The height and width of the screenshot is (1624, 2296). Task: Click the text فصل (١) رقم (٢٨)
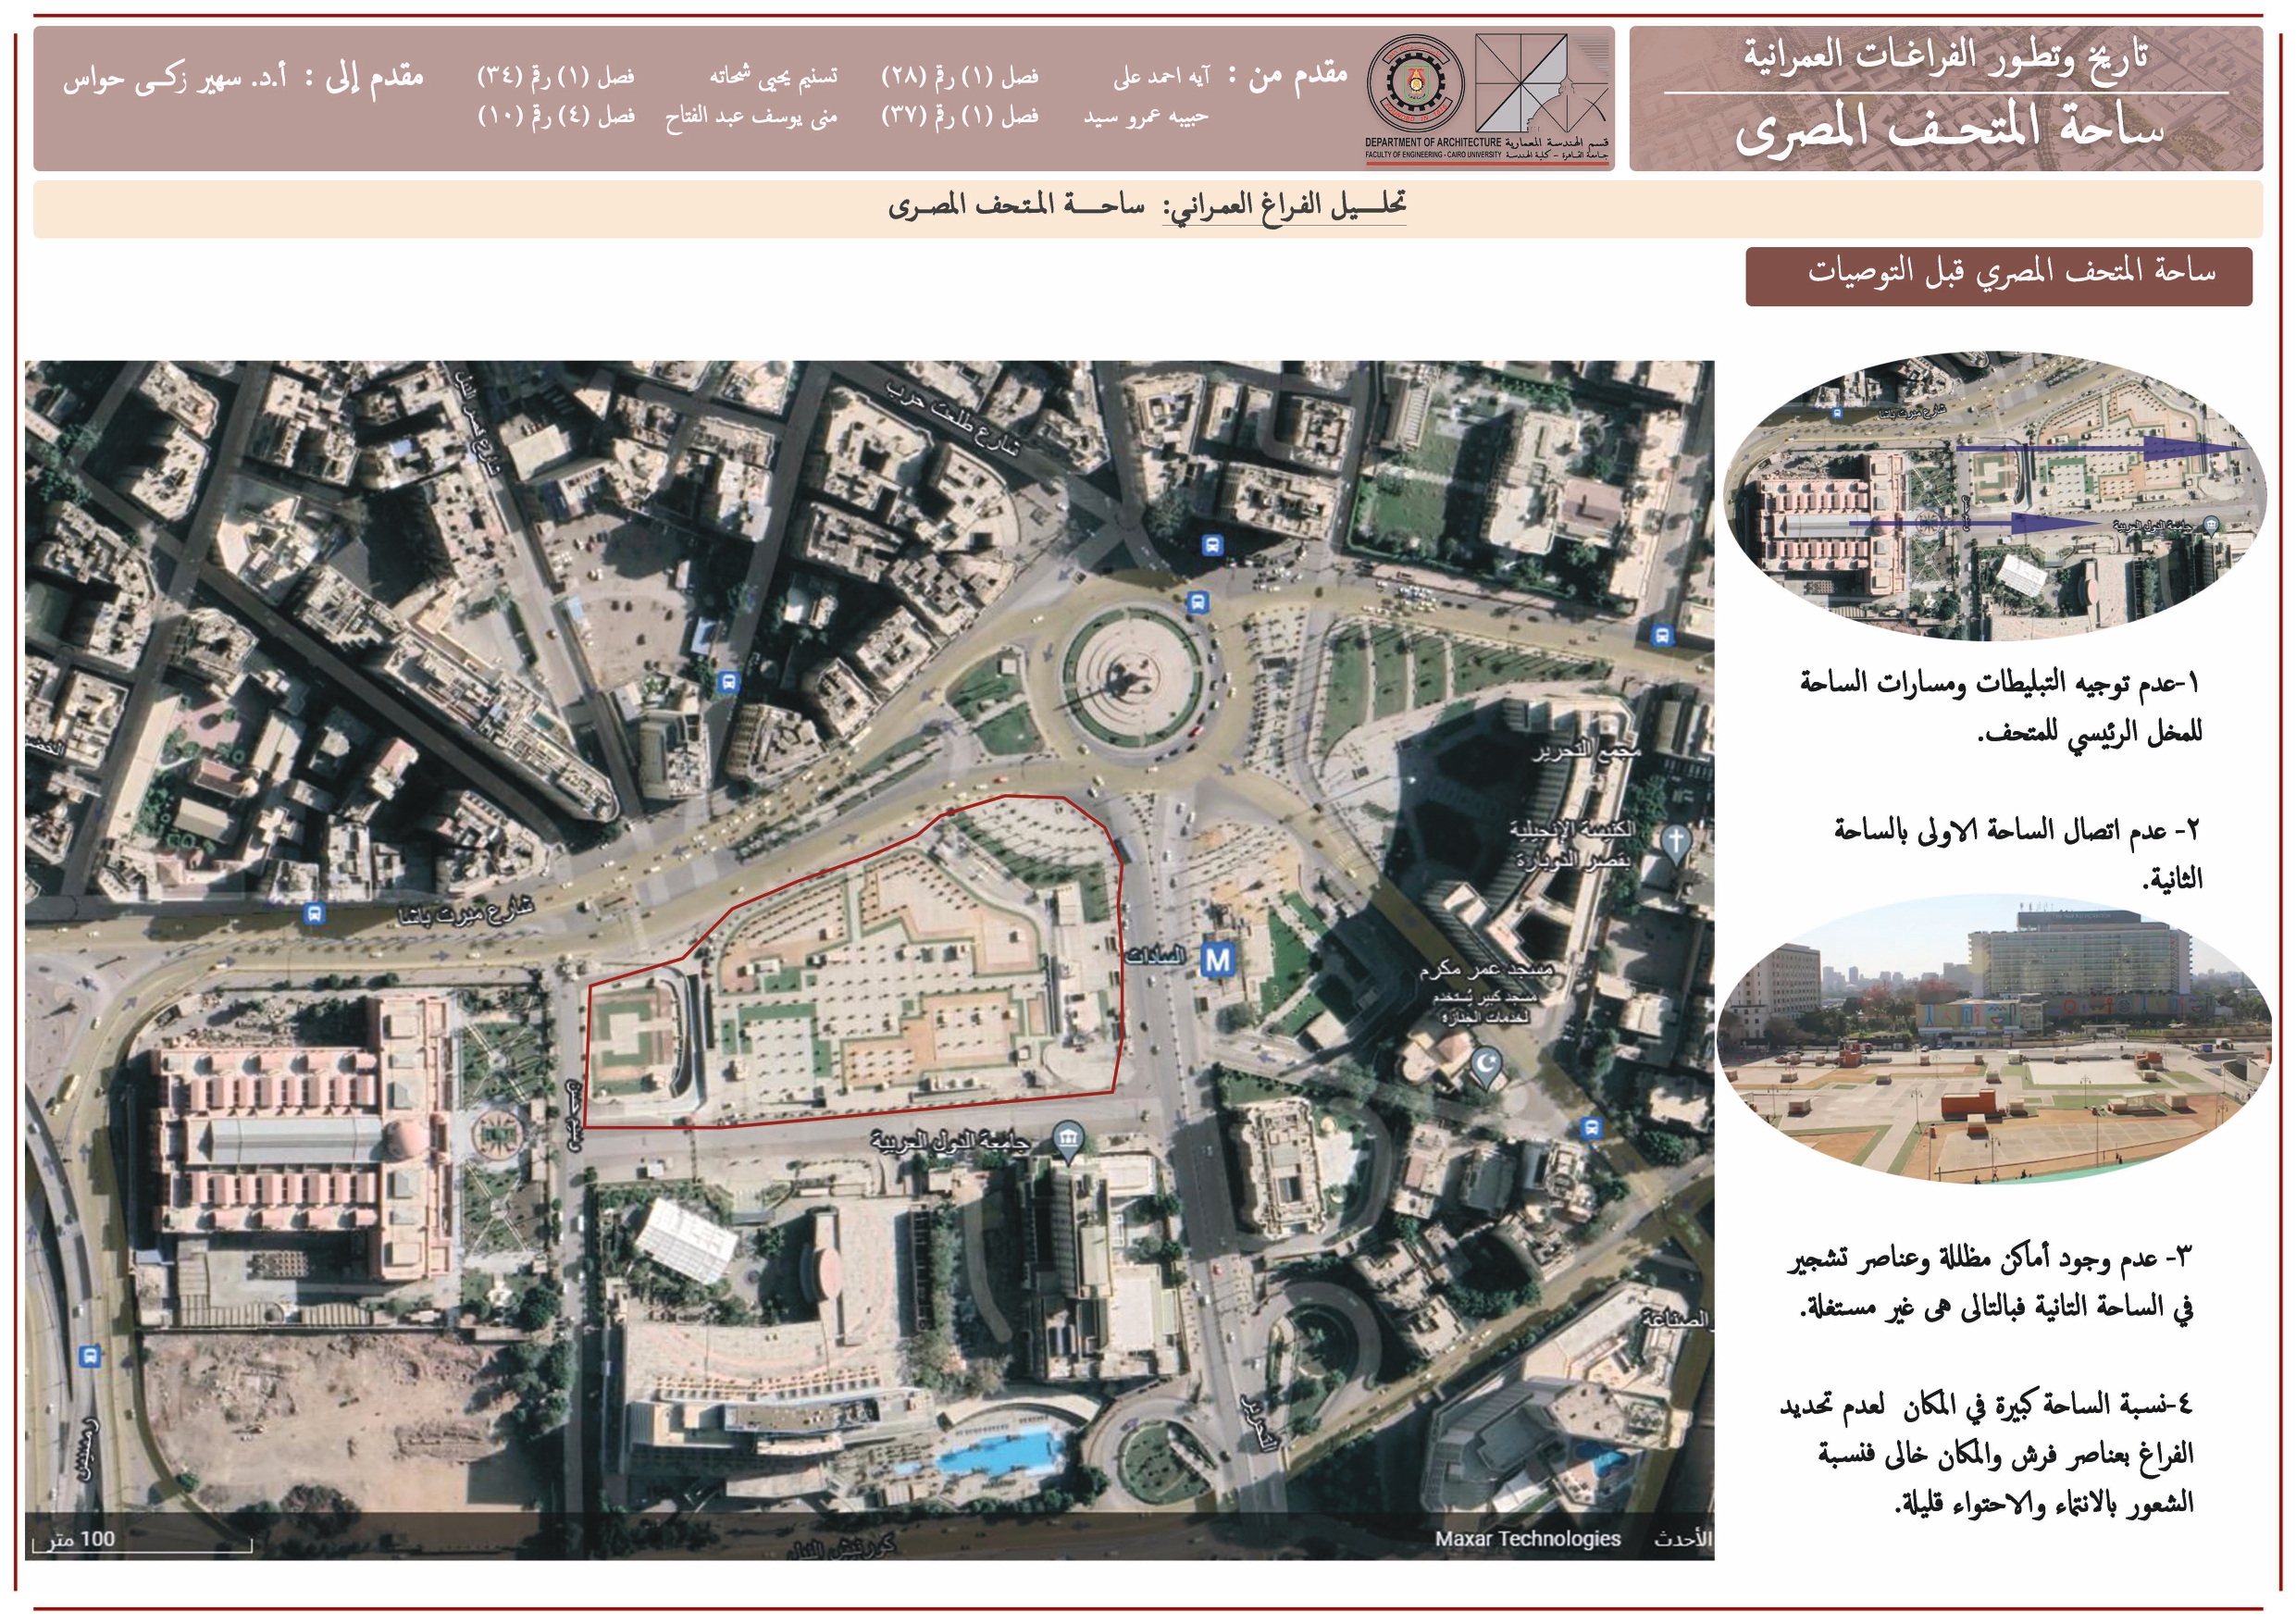click(x=960, y=76)
